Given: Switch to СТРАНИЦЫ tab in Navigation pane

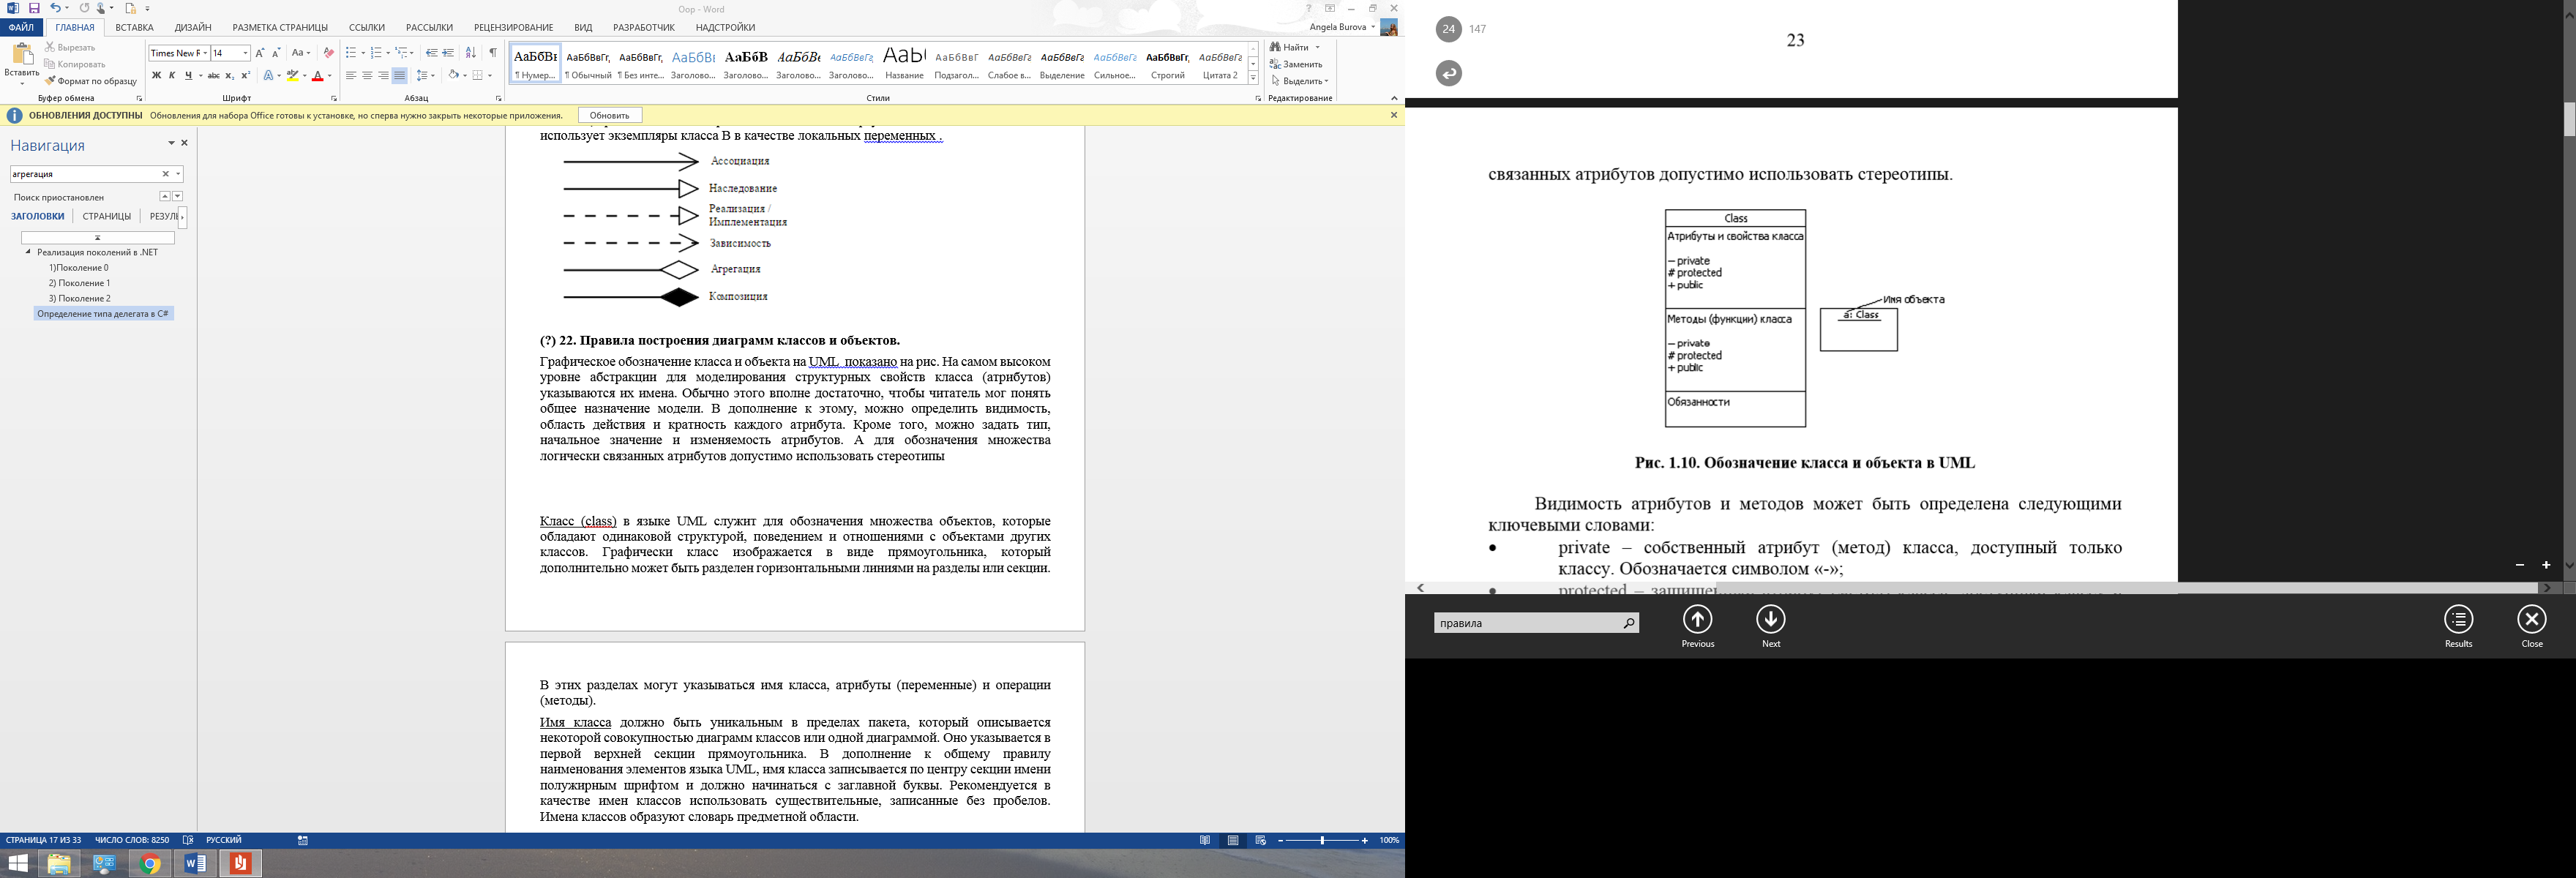Looking at the screenshot, I should (107, 216).
